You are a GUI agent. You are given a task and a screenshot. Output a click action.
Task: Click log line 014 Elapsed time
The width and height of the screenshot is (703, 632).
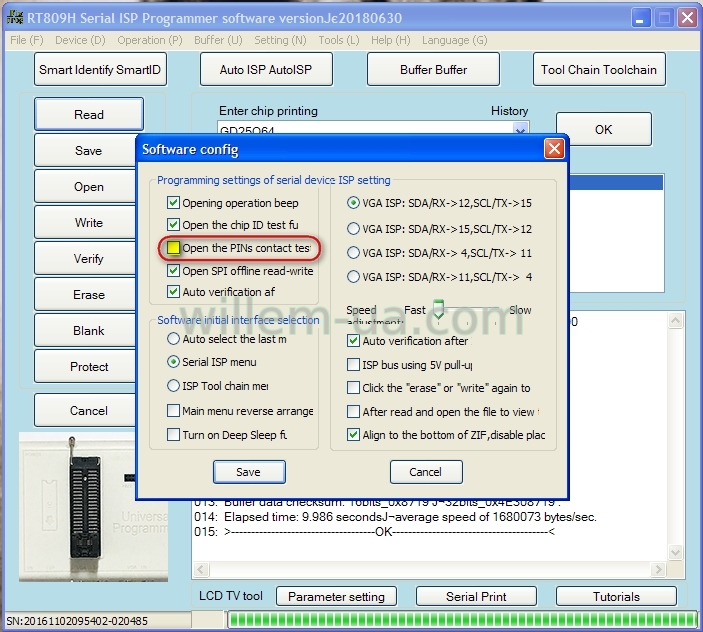[x=395, y=517]
